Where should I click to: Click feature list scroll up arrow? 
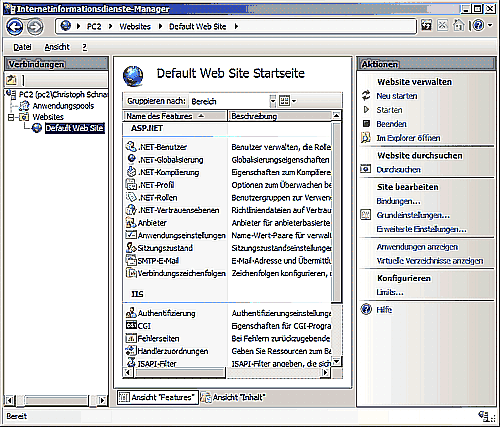336,116
